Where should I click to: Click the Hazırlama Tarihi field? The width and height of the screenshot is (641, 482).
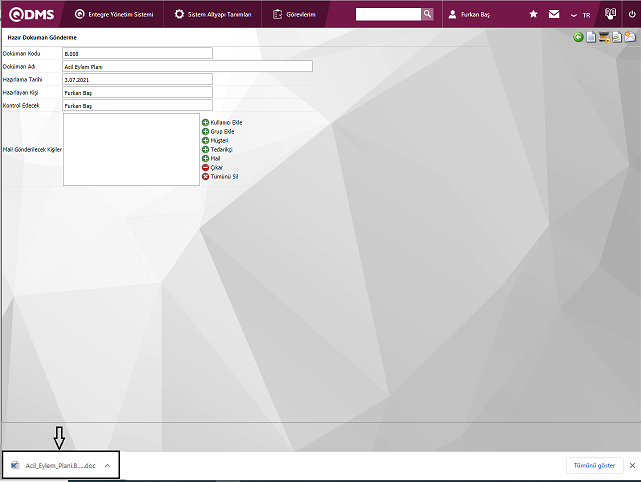(137, 79)
